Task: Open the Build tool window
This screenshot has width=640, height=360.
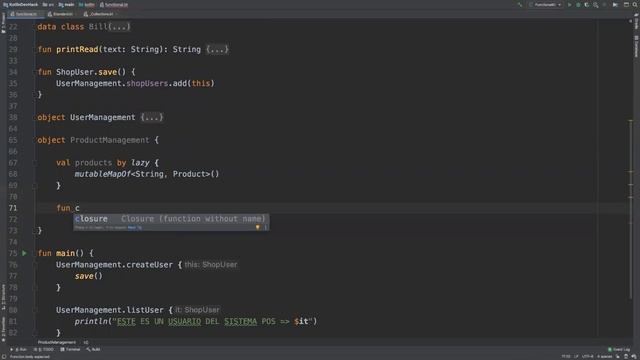Action: [x=93, y=349]
